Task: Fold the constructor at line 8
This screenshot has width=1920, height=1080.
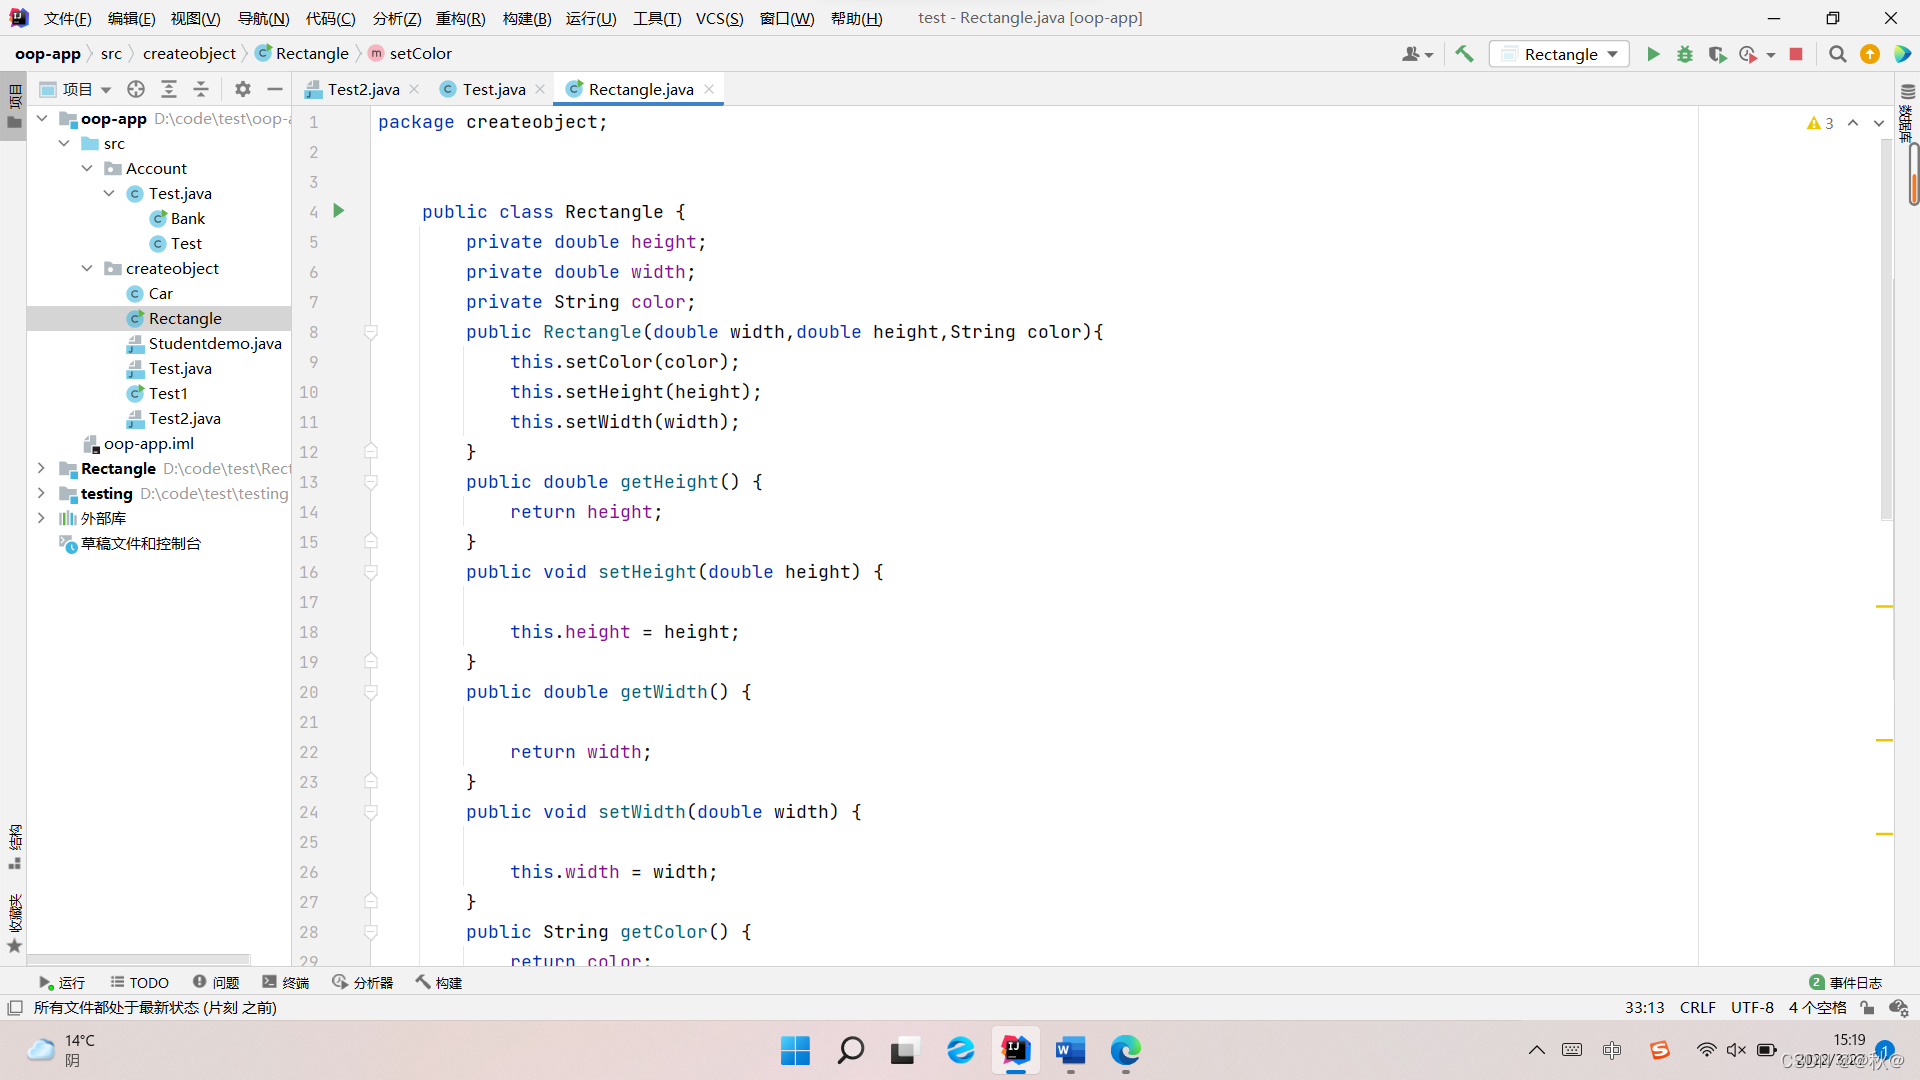Action: pyautogui.click(x=371, y=332)
